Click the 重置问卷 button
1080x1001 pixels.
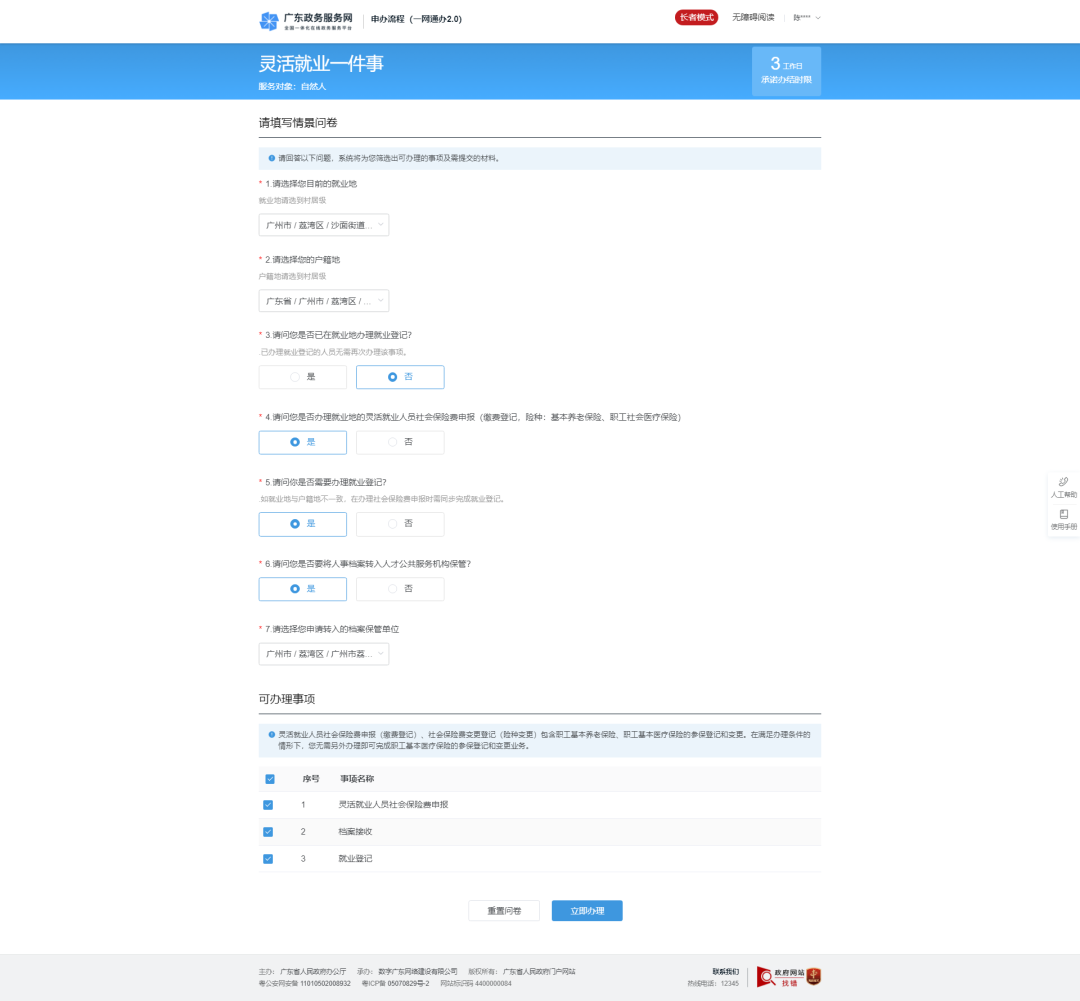(x=504, y=911)
